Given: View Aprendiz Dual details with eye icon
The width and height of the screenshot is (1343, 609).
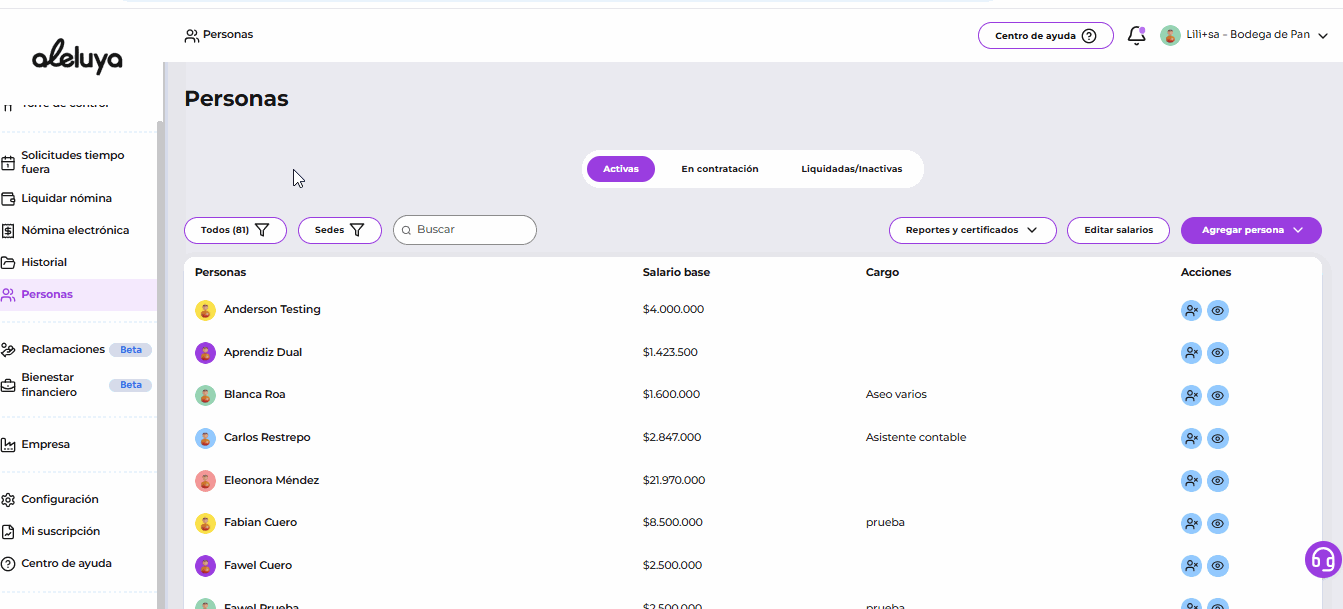Looking at the screenshot, I should click(1217, 353).
